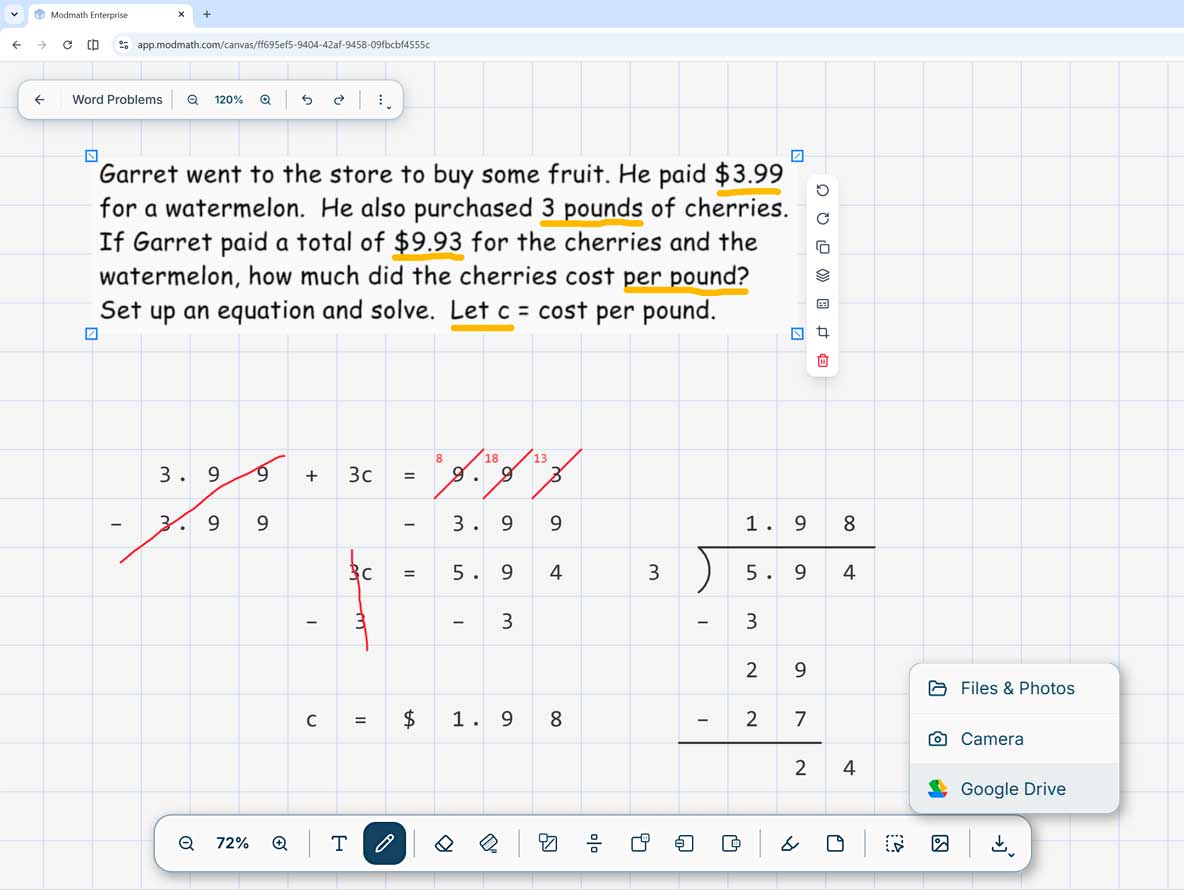
Task: Crop the selected image
Action: coord(823,332)
